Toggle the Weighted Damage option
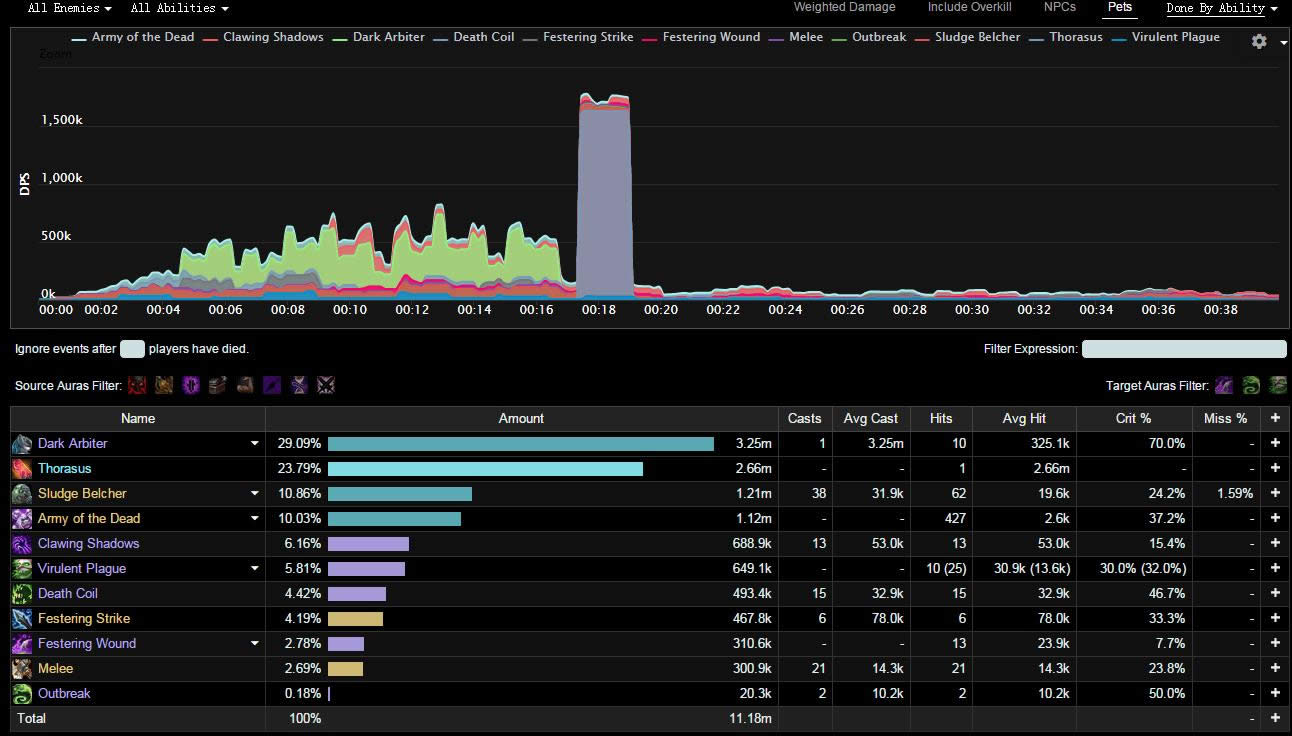Screen dimensions: 1292x736 click(844, 8)
